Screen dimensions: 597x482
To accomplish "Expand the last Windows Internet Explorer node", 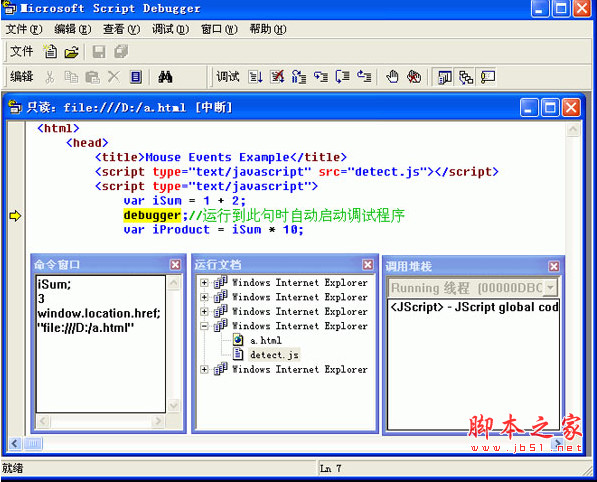I will pos(204,369).
